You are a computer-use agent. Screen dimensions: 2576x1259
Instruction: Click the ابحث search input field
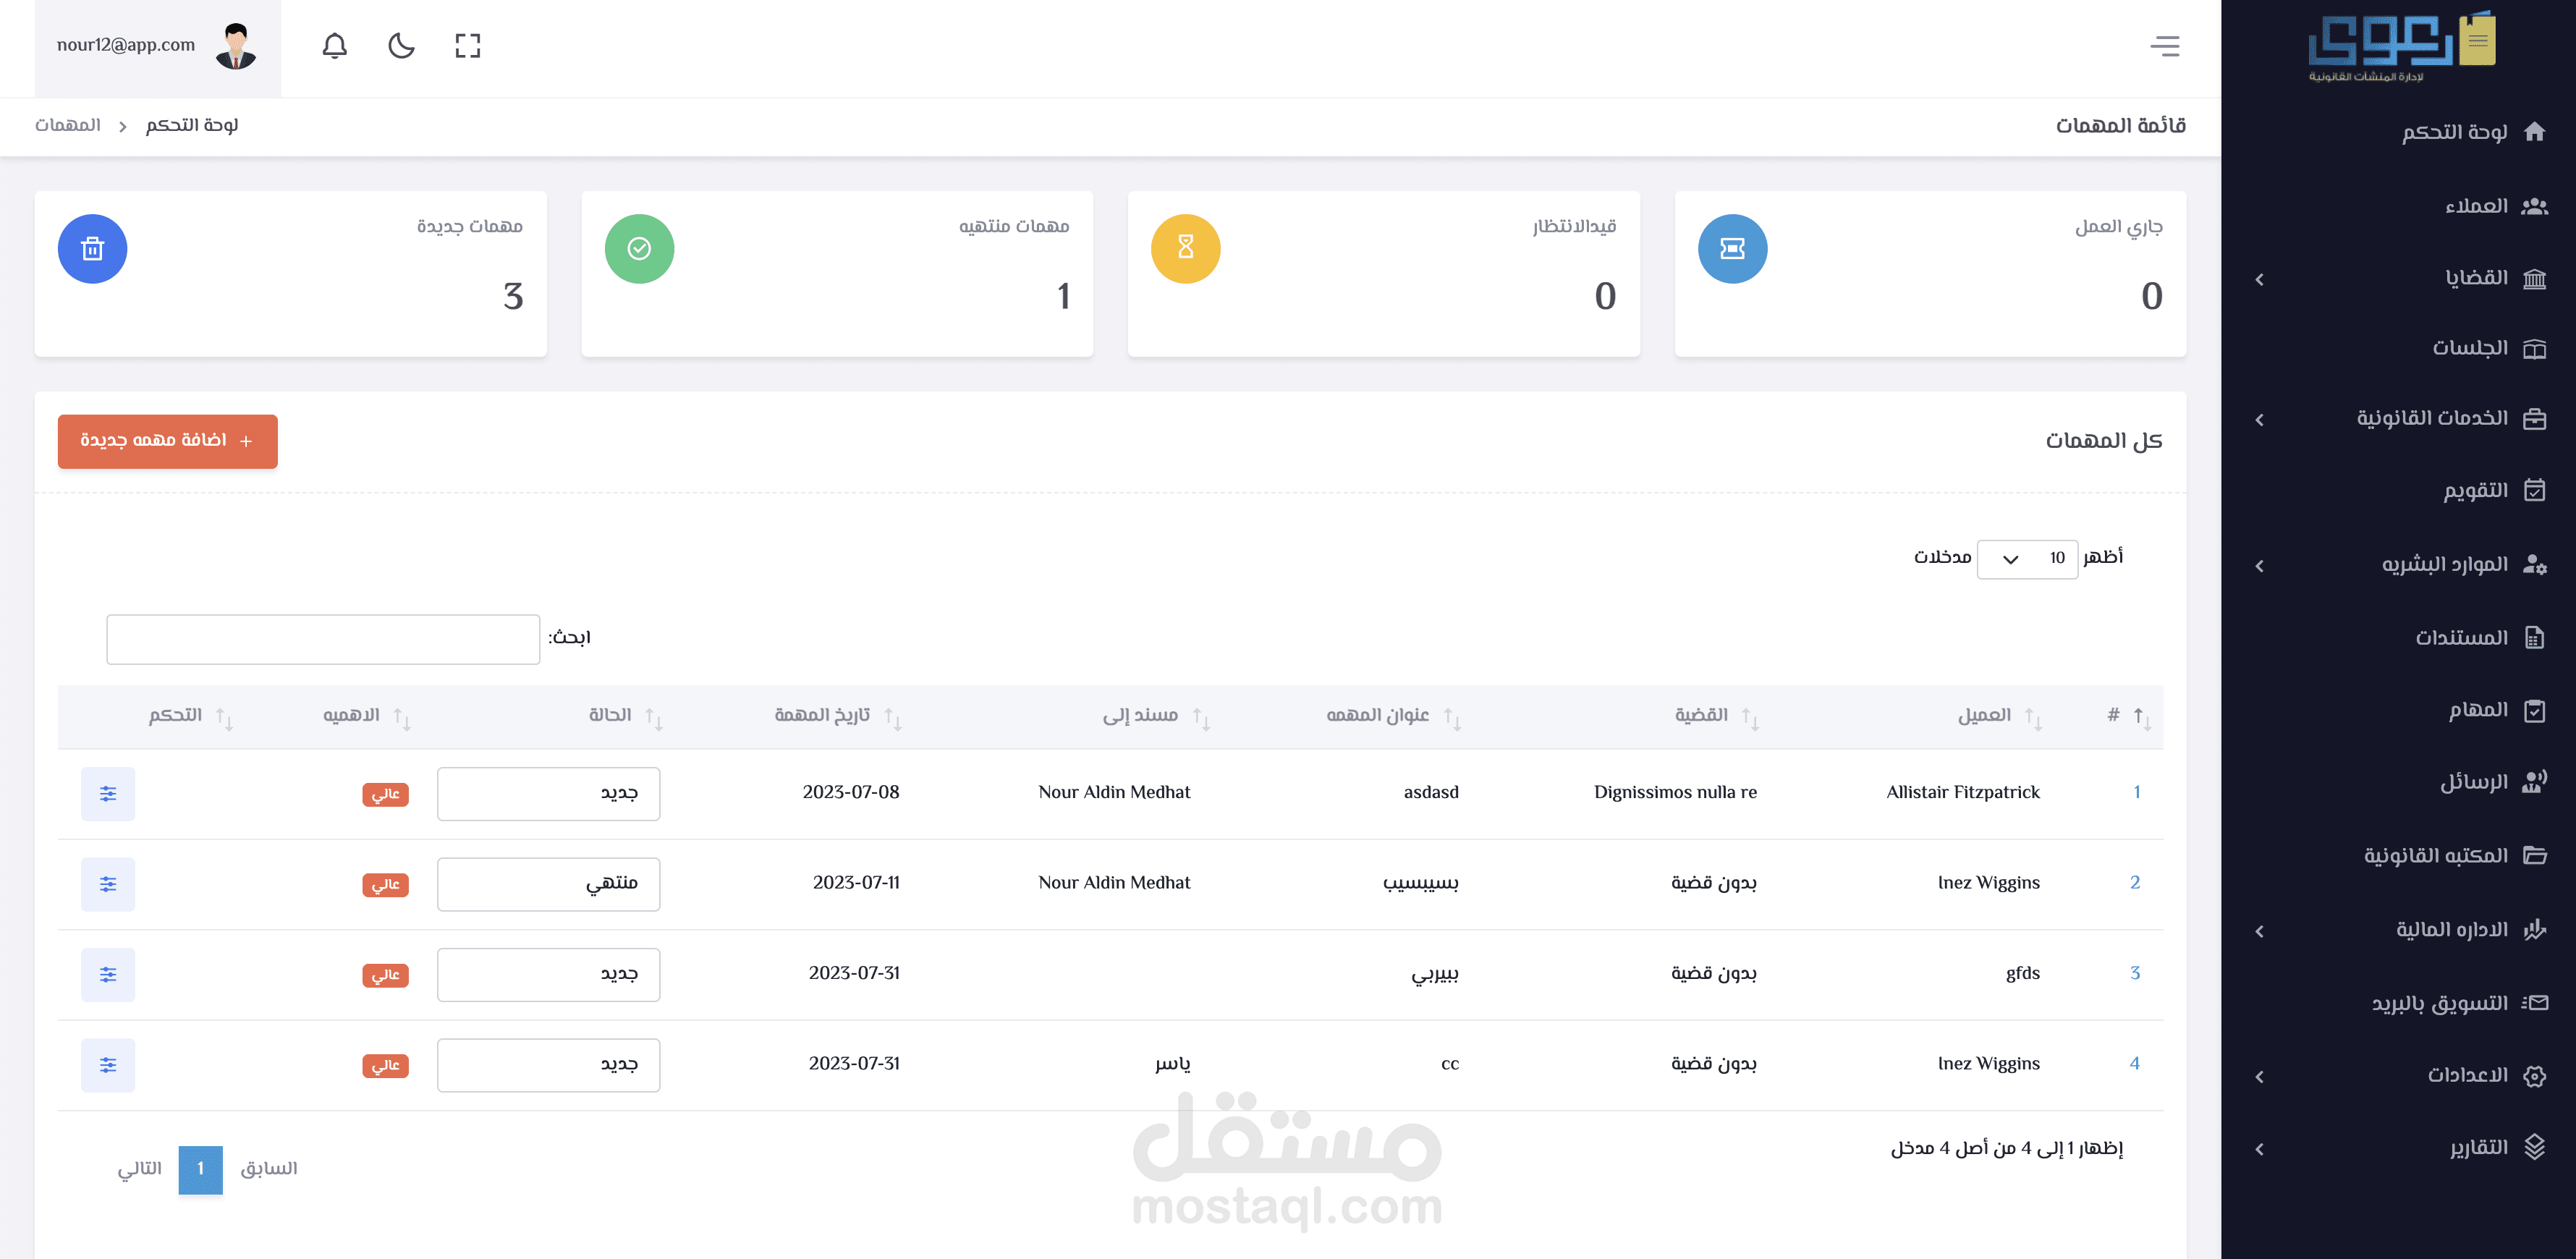point(323,639)
